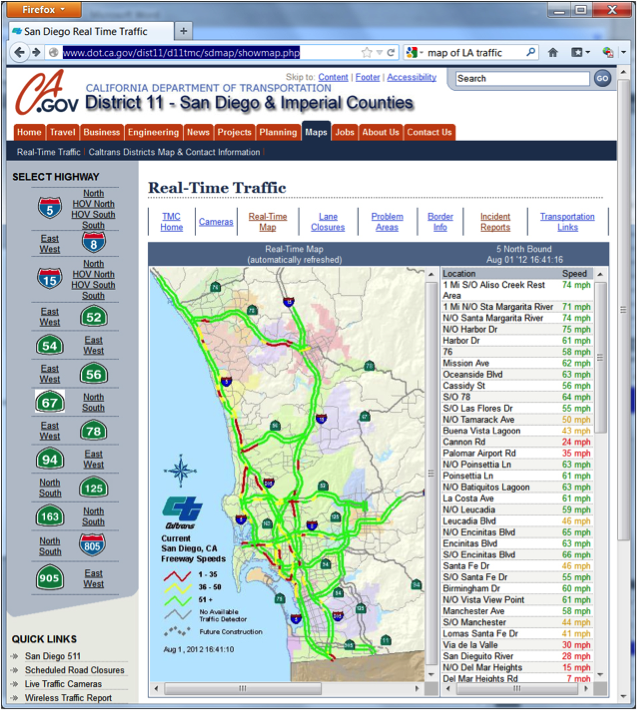Viewport: 637px width, 710px height.
Task: Switch to San Diego Real Time Traffic tab
Action: click(91, 31)
